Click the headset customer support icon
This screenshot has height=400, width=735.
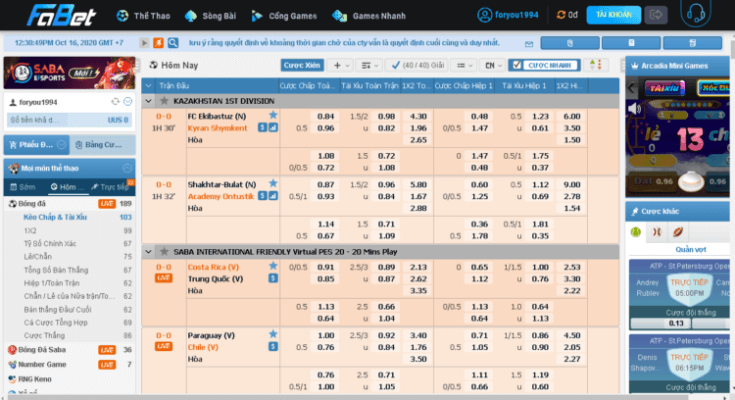[696, 15]
